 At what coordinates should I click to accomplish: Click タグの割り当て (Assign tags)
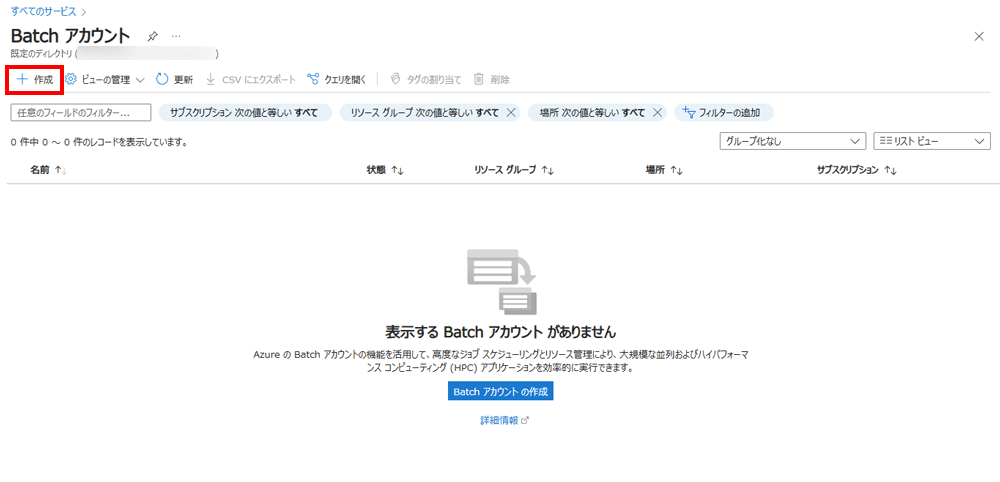425,80
